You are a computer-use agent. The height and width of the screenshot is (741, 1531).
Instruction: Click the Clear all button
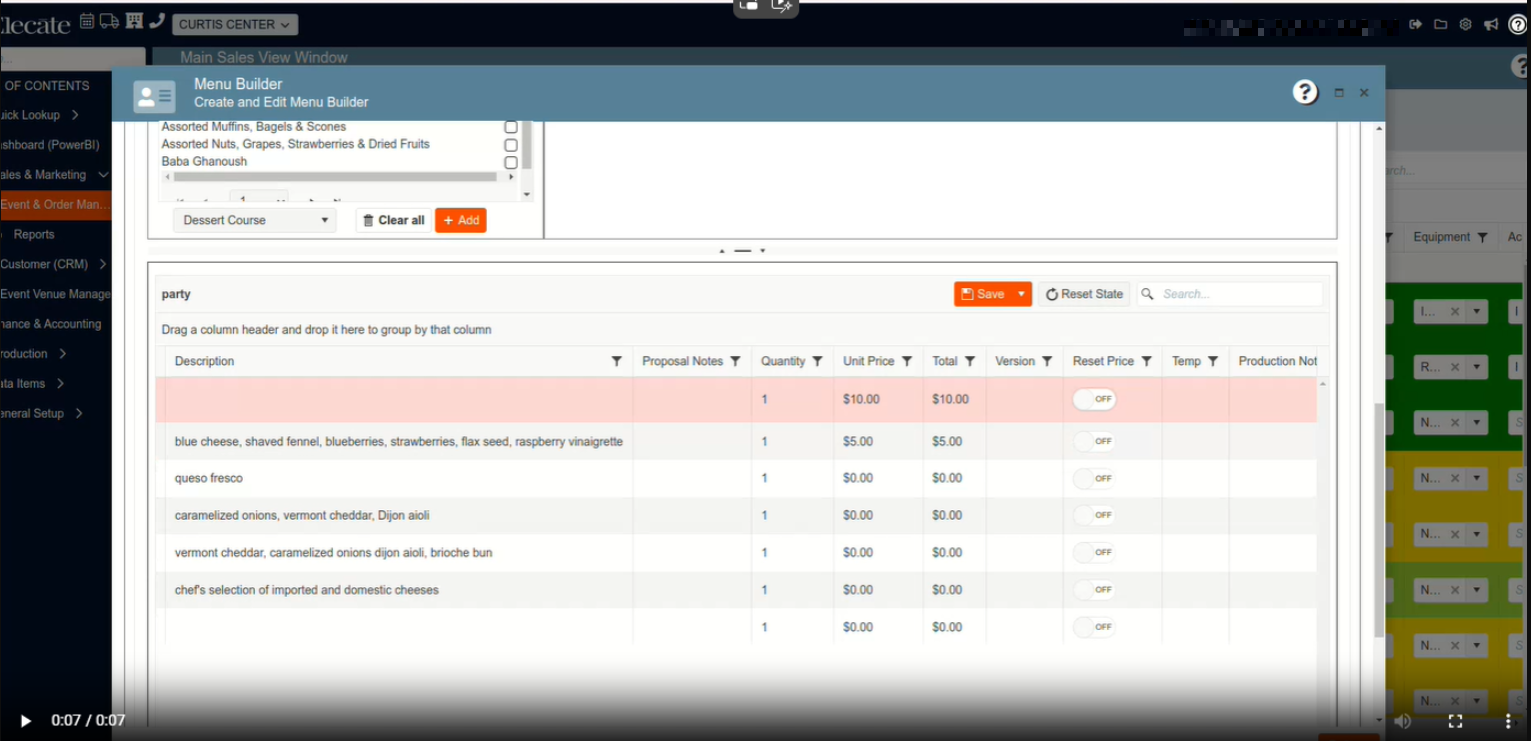click(x=393, y=220)
